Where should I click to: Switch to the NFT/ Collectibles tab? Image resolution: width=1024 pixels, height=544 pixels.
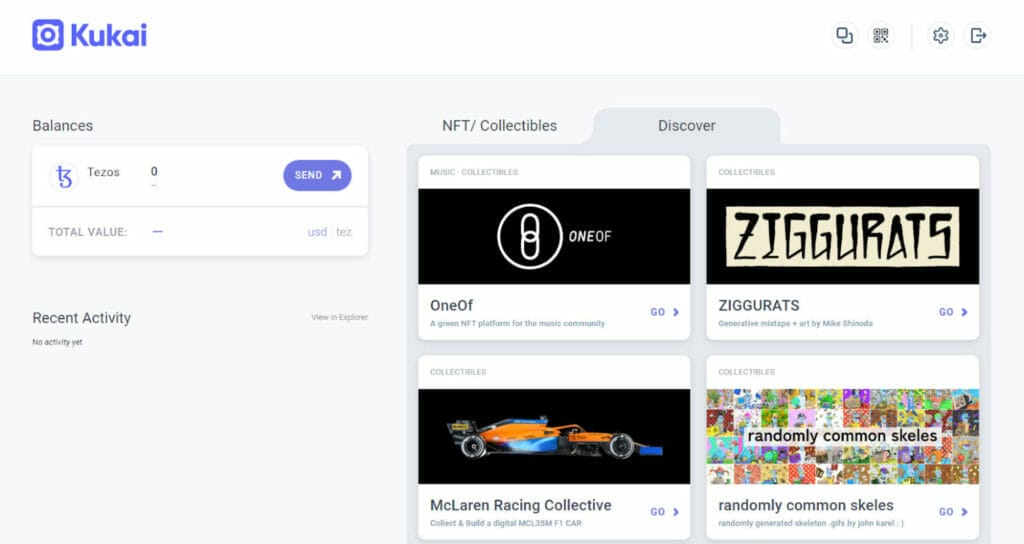[500, 125]
